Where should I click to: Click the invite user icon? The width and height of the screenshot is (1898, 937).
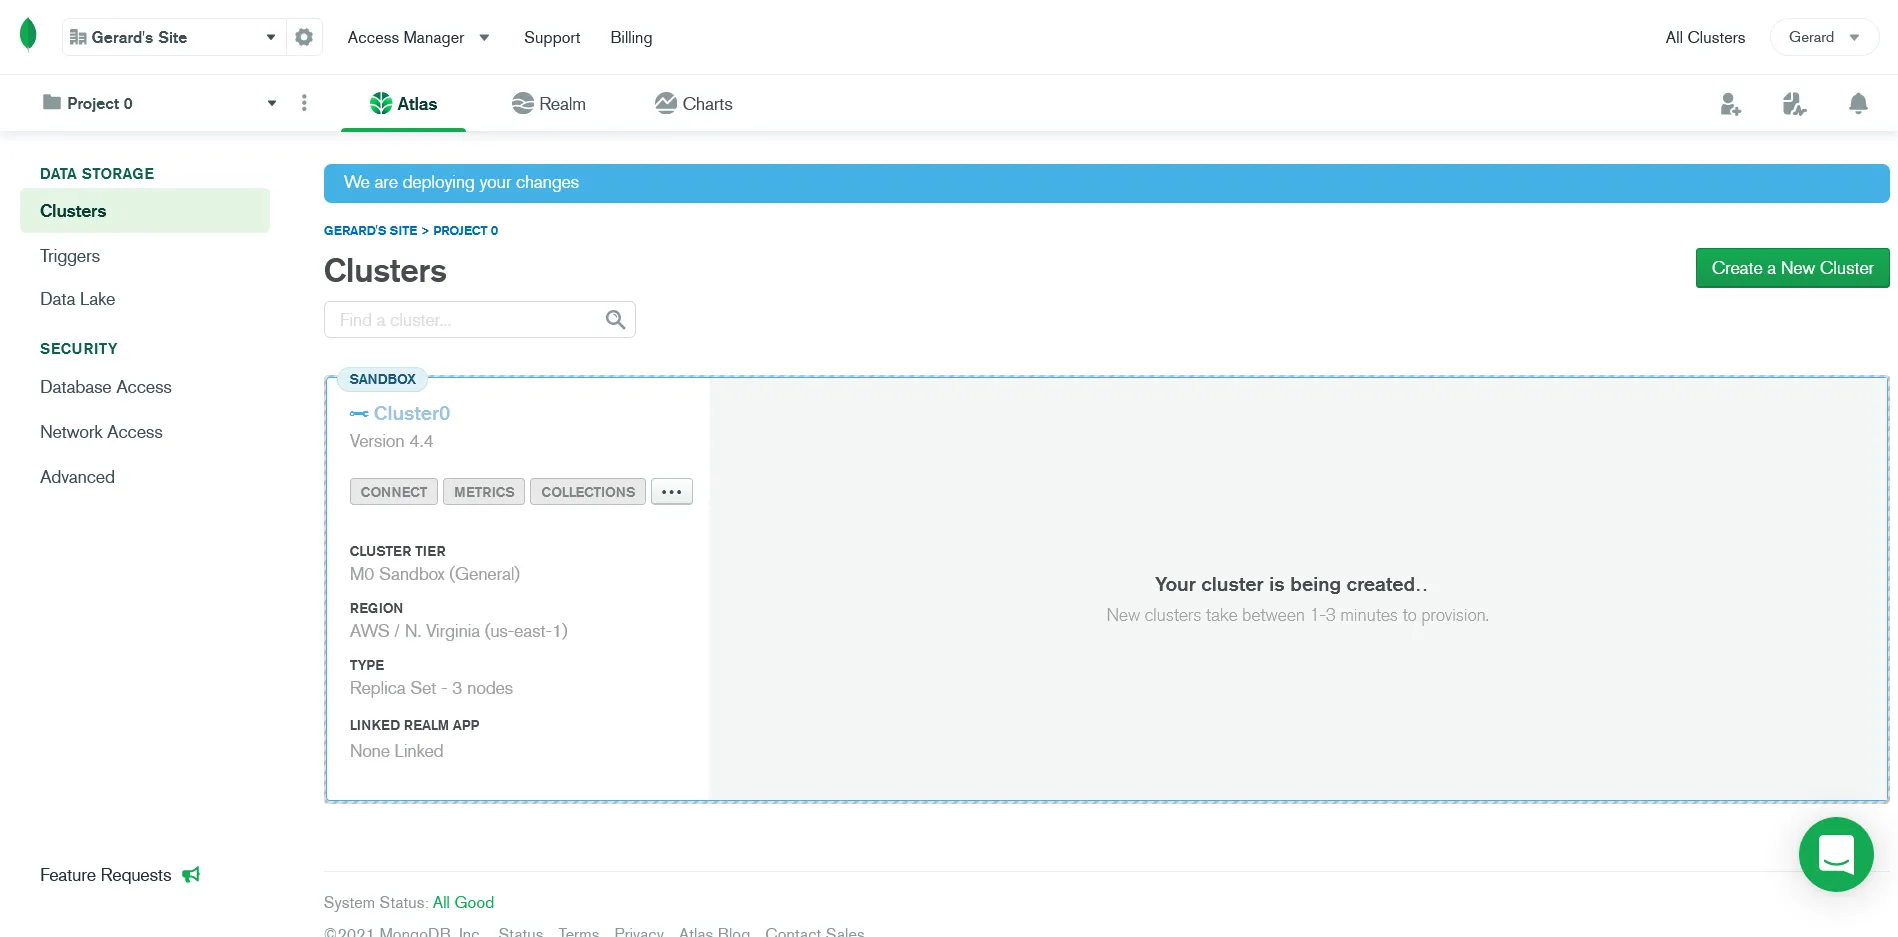tap(1731, 104)
